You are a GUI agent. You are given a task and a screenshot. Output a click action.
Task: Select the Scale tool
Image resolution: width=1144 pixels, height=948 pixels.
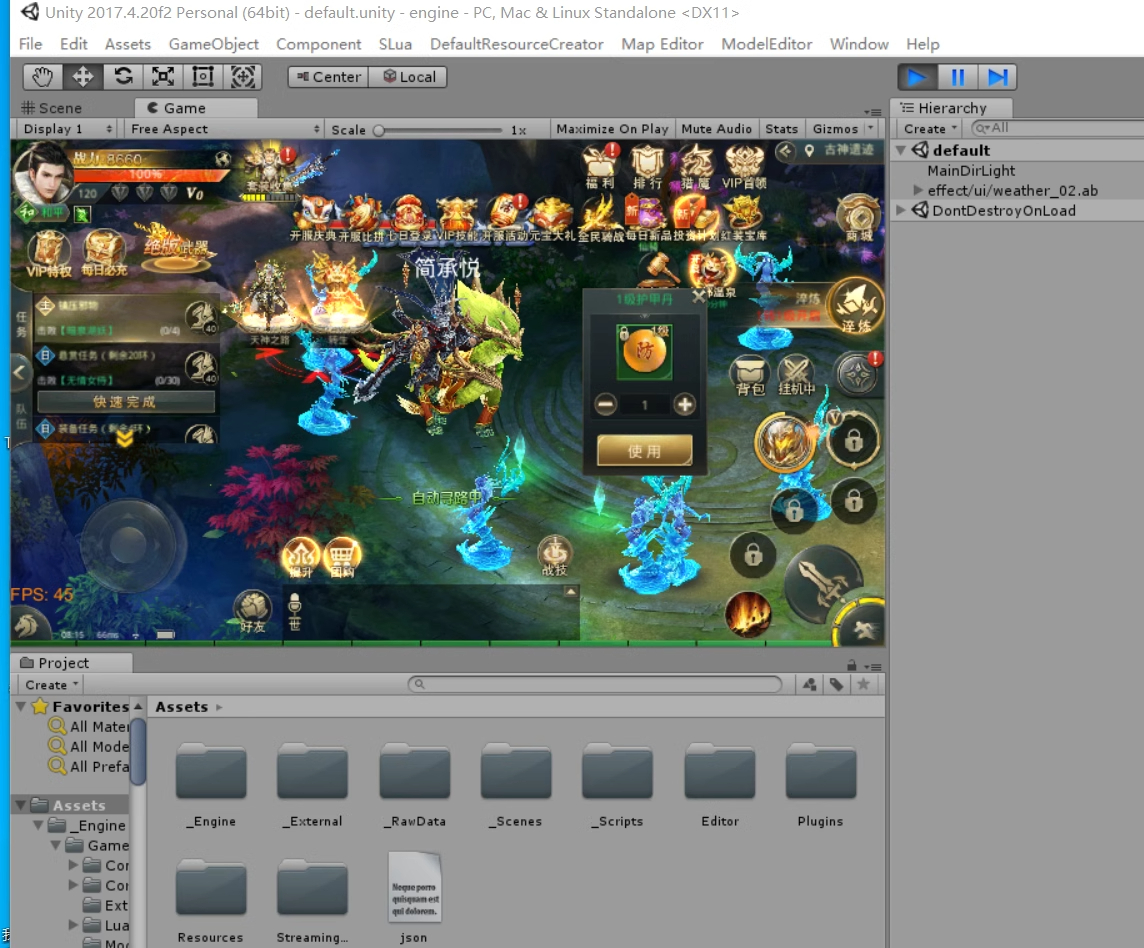(163, 77)
